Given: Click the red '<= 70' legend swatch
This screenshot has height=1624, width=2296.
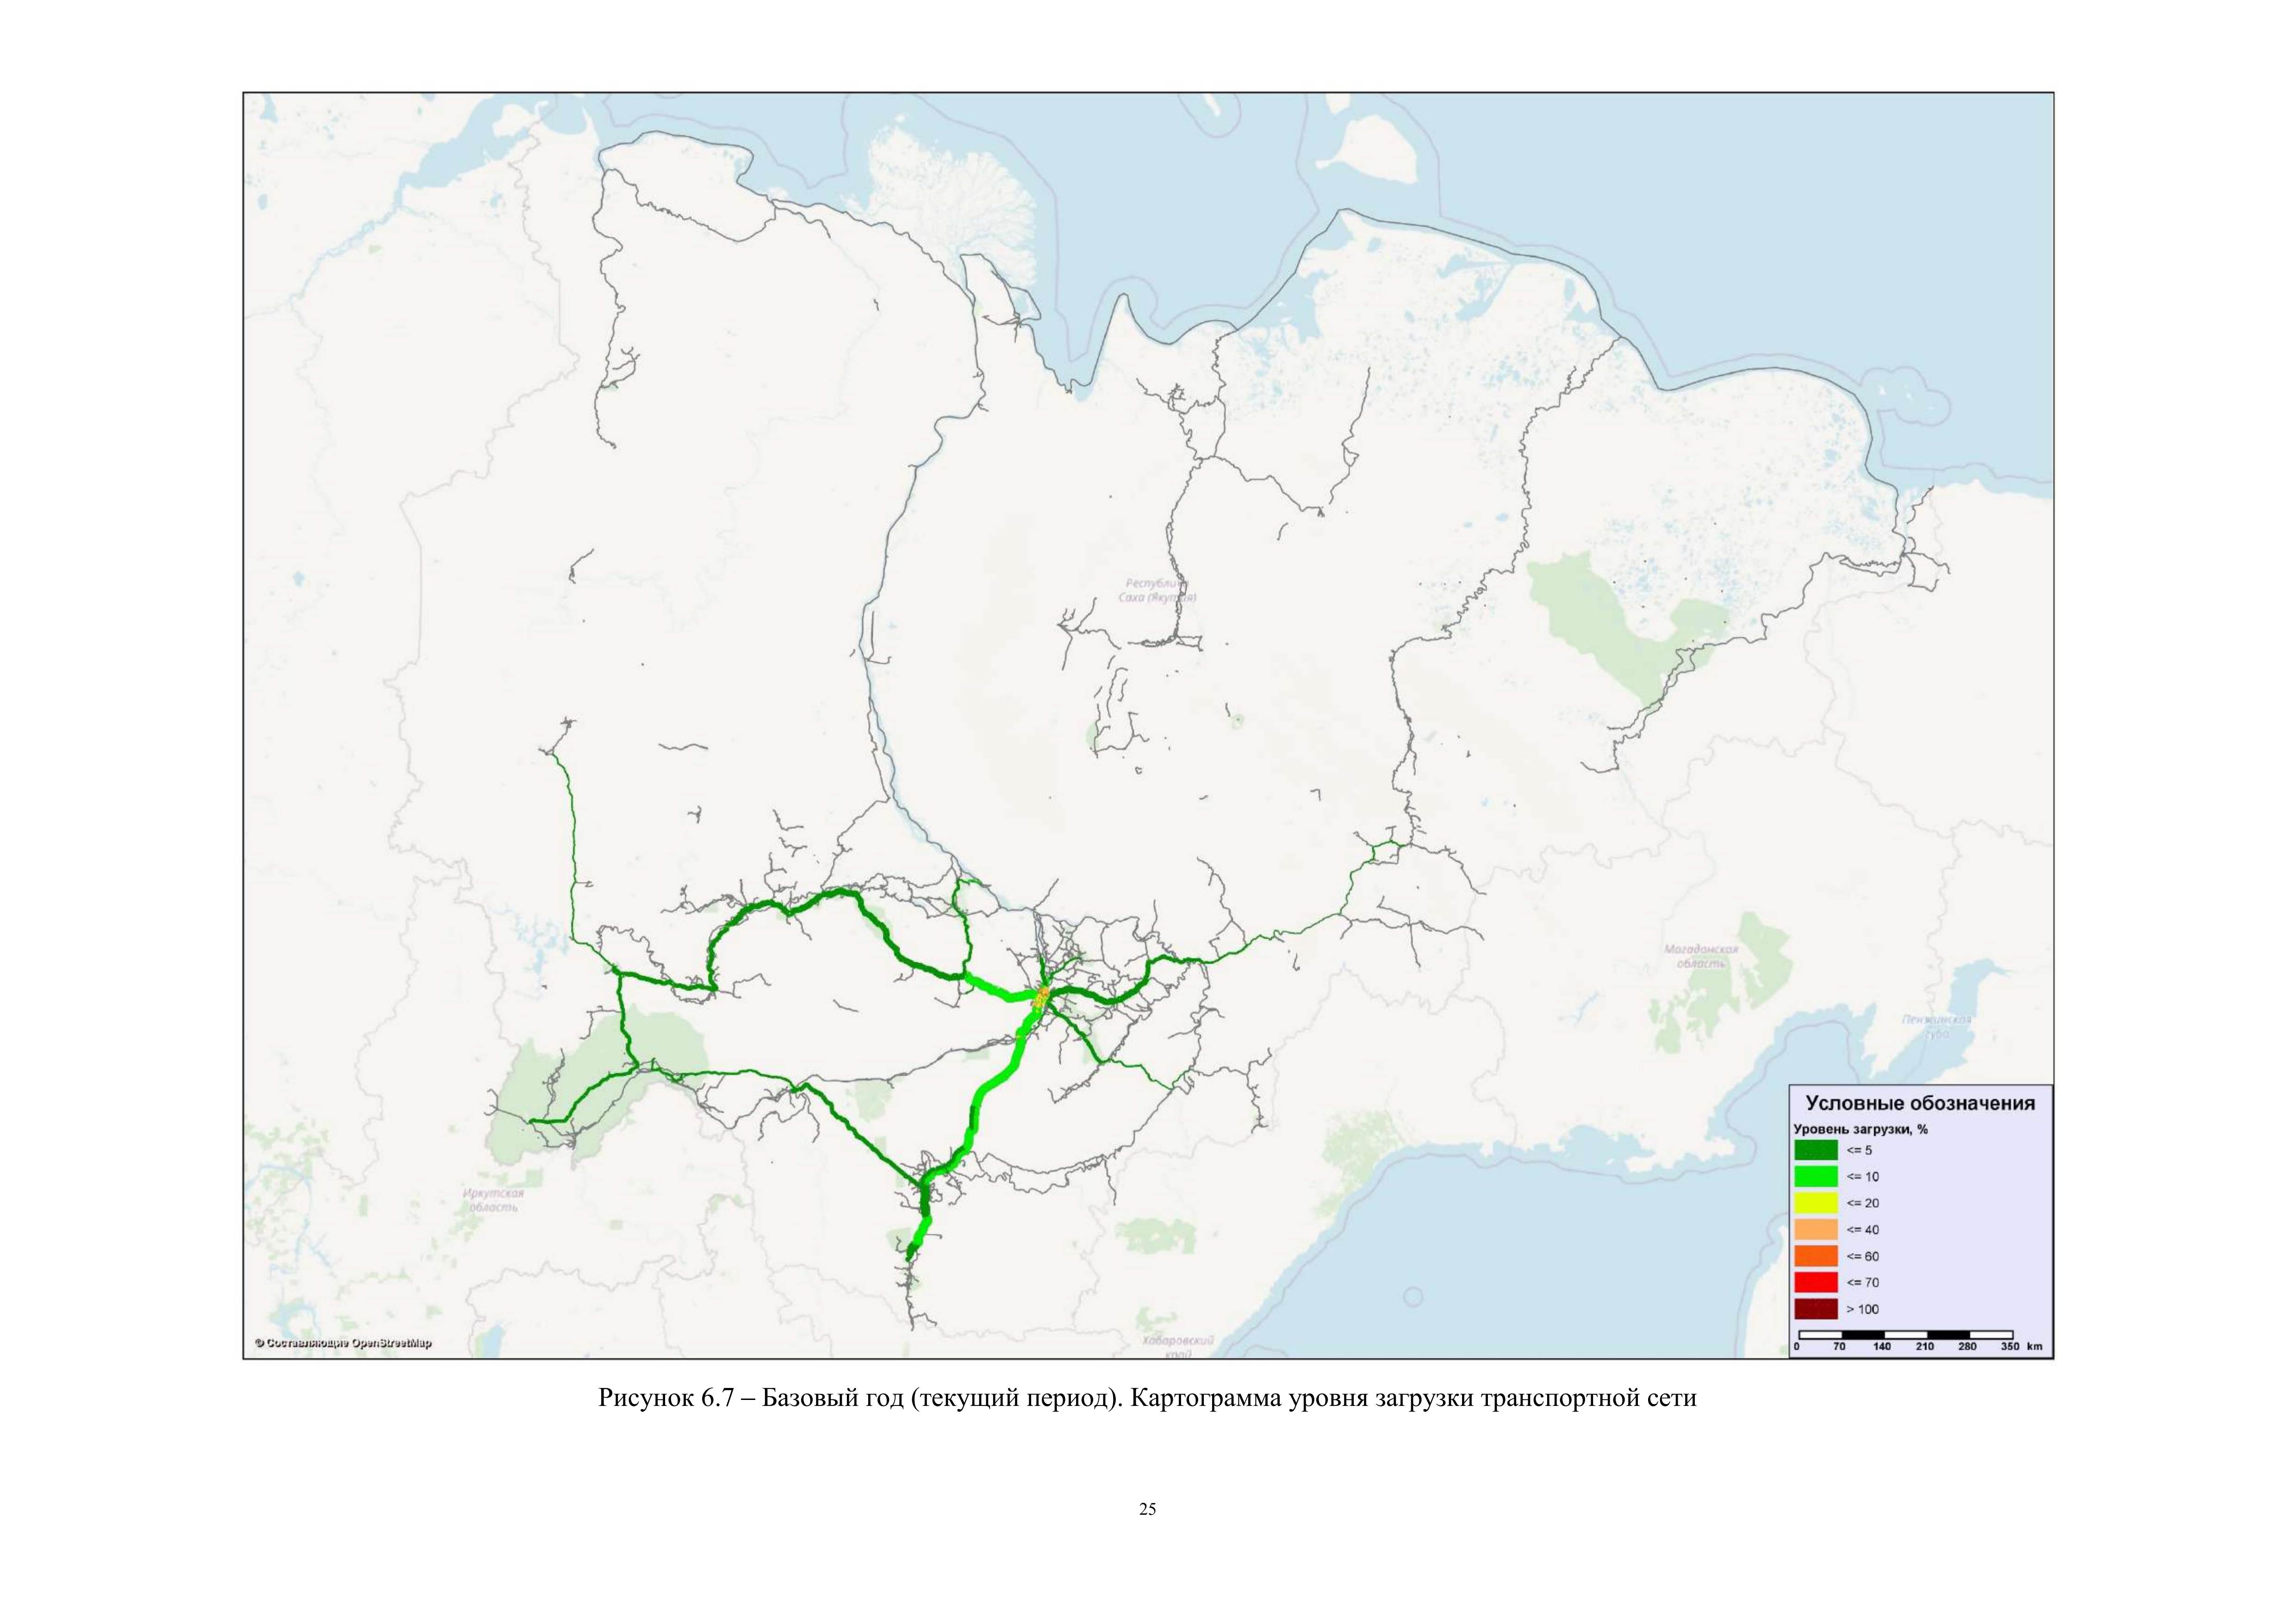Looking at the screenshot, I should coord(1815,1282).
